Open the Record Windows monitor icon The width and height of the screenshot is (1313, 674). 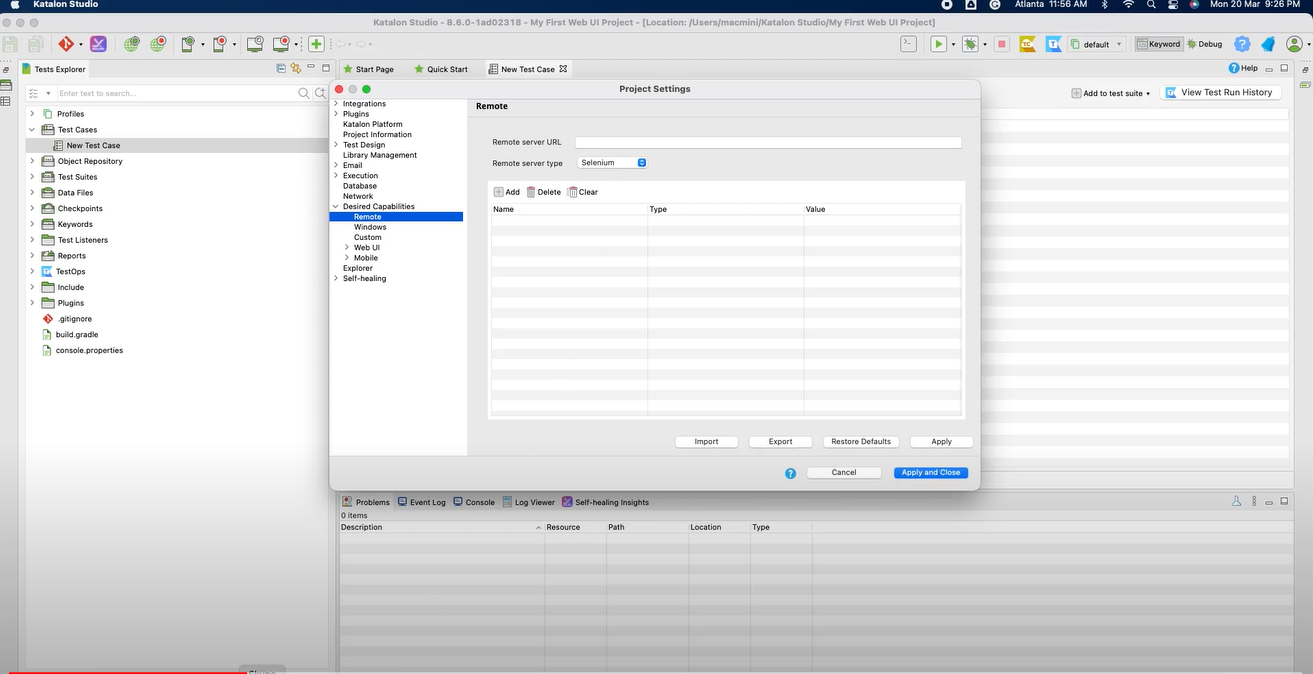(x=281, y=44)
